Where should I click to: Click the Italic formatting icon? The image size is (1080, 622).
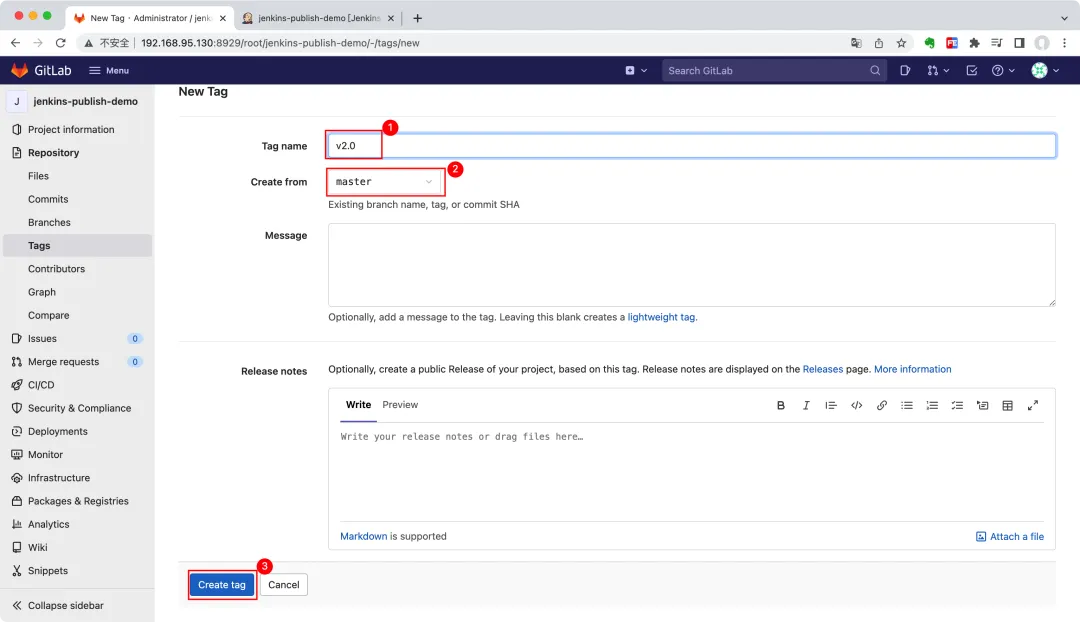(x=806, y=405)
